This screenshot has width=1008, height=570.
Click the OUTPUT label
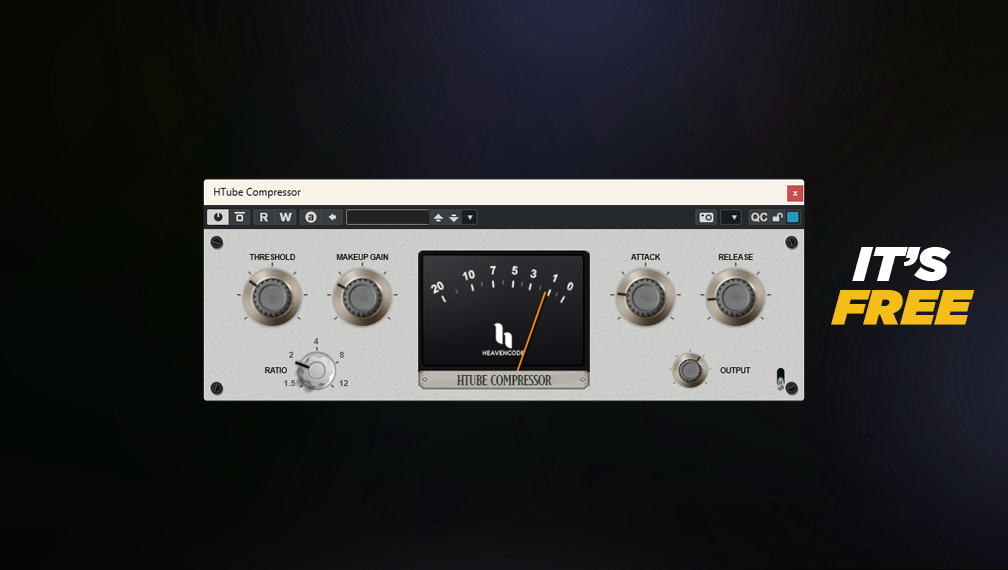tap(735, 370)
